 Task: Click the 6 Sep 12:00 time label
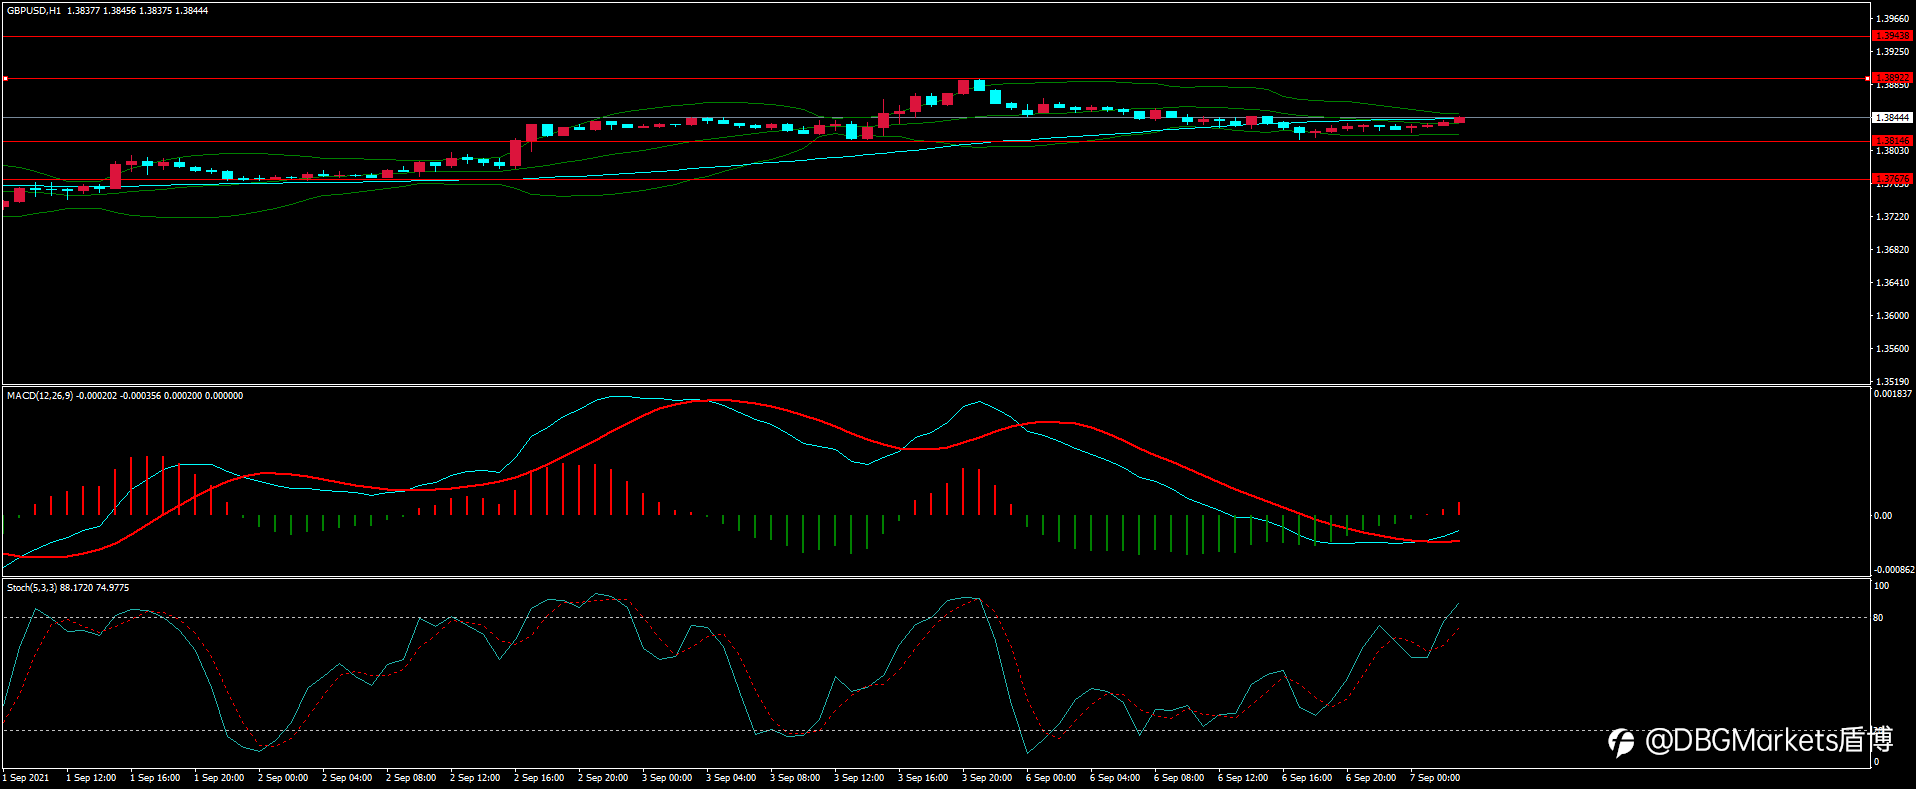(1243, 778)
